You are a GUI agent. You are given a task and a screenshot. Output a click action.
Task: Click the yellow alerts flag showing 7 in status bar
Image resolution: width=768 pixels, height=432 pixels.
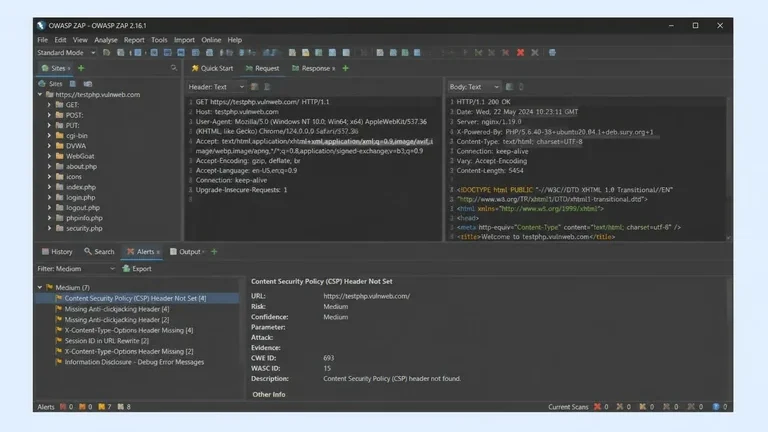(x=101, y=407)
